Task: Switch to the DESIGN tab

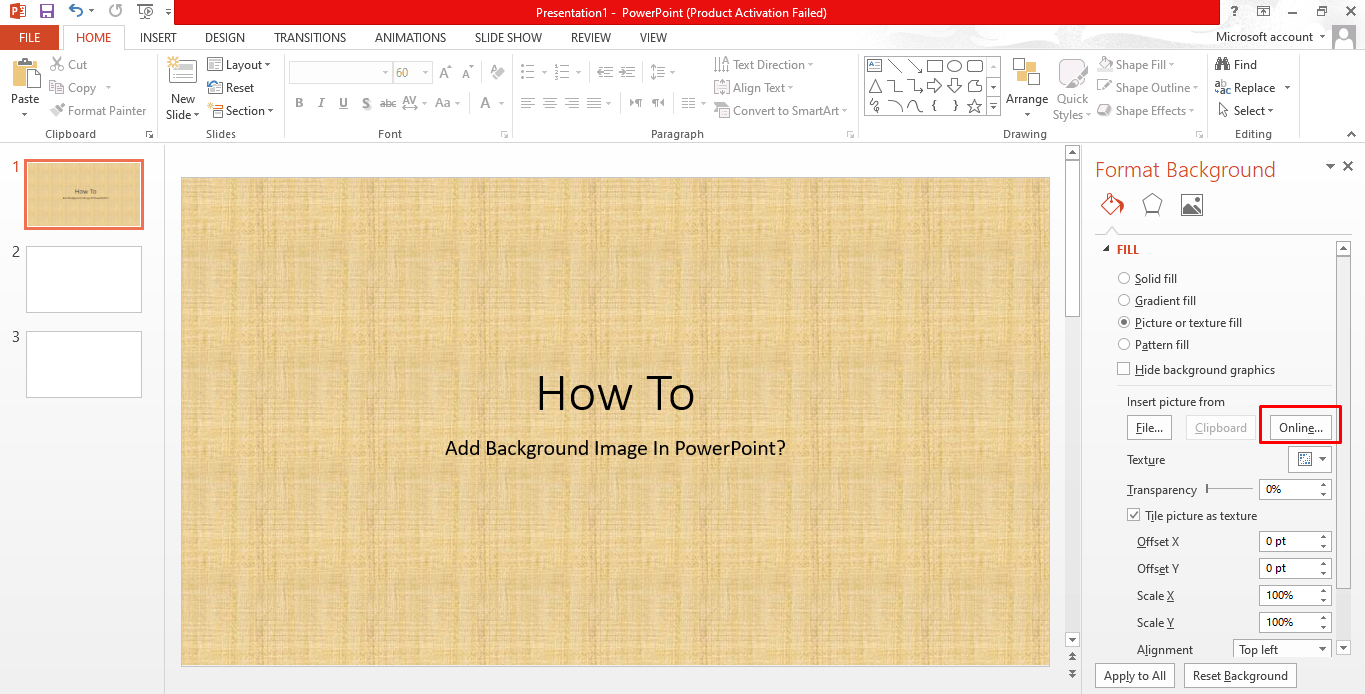Action: (225, 38)
